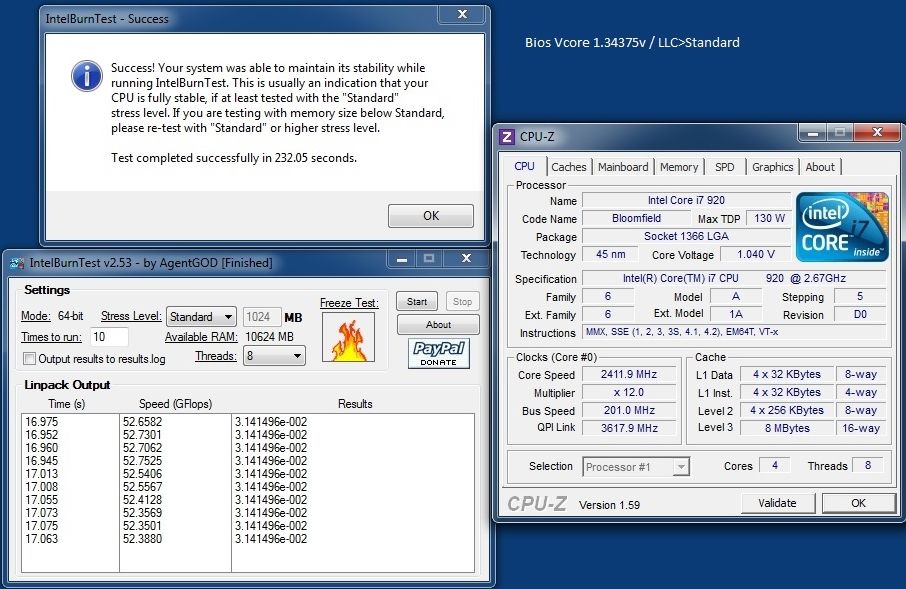
Task: Click the 52.7525 GFlops value
Action: pos(142,461)
